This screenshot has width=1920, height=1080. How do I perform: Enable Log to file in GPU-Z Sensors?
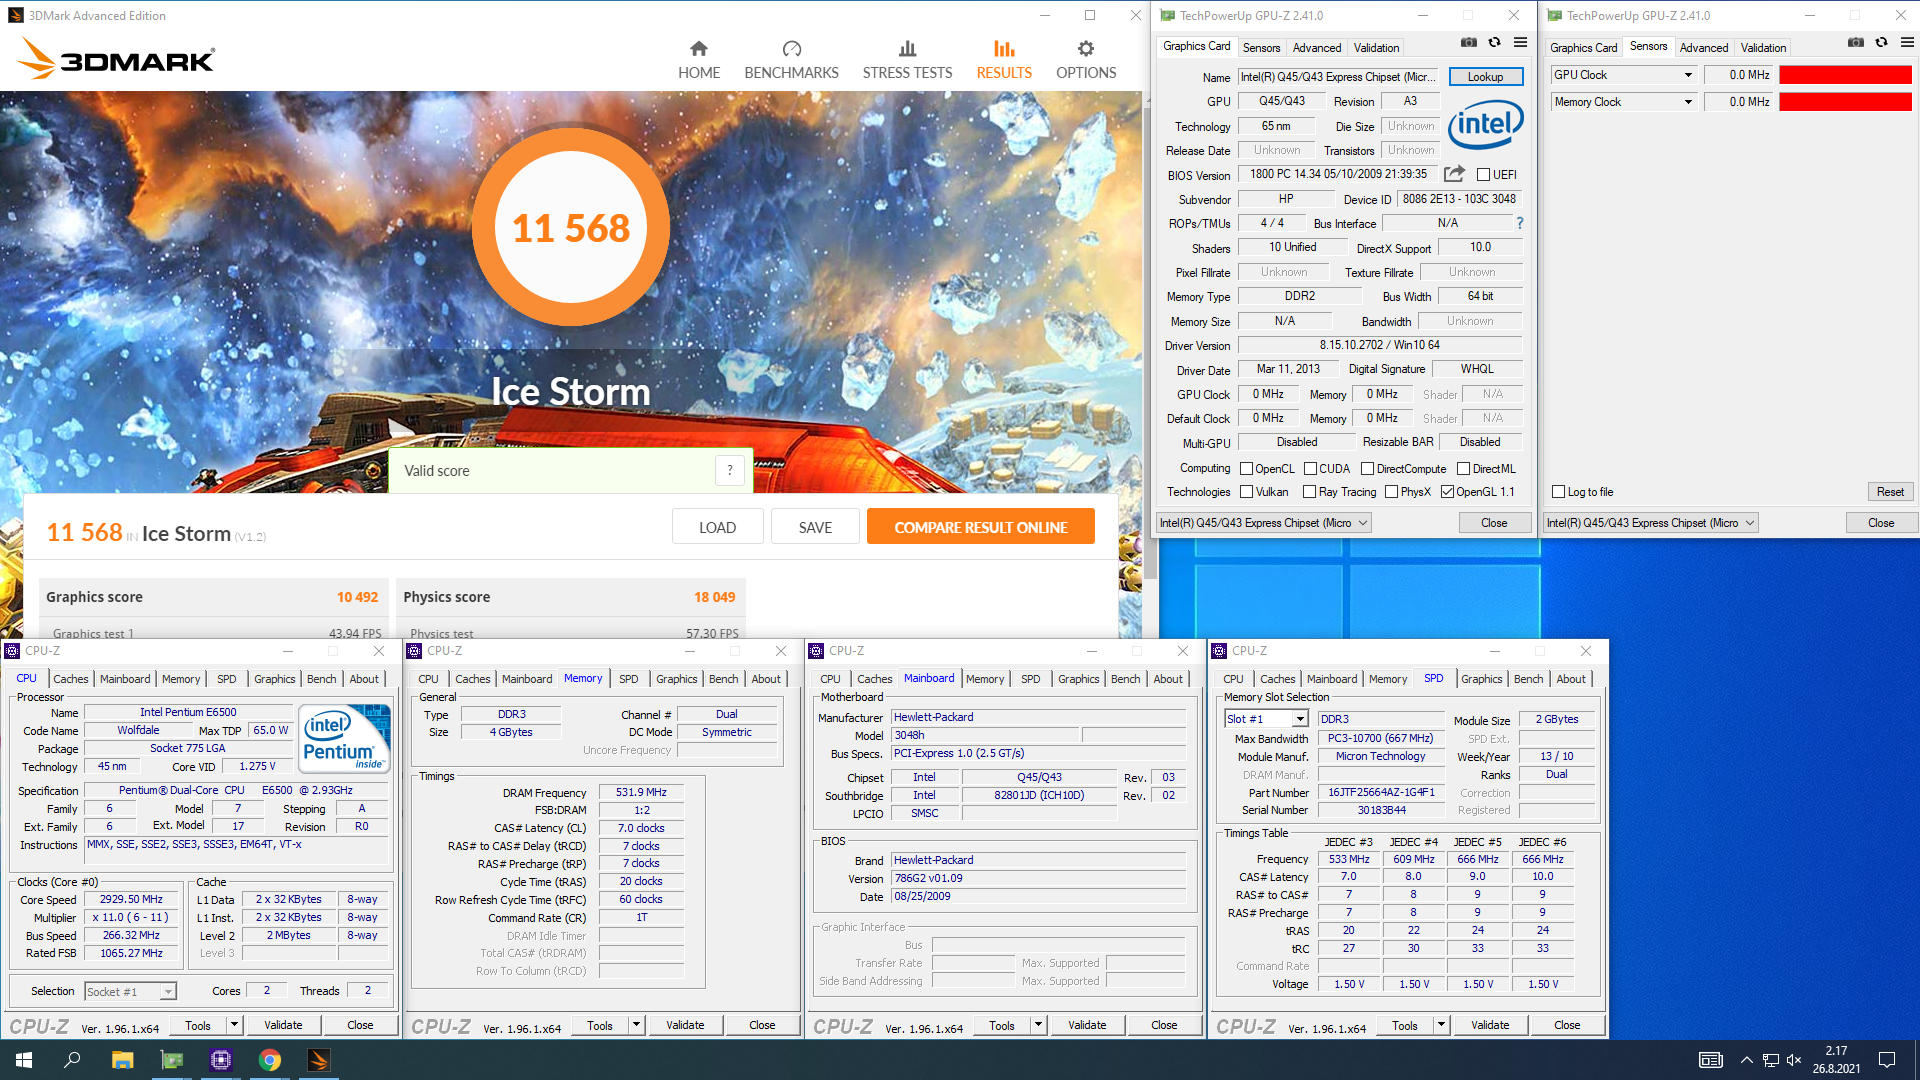click(x=1558, y=492)
